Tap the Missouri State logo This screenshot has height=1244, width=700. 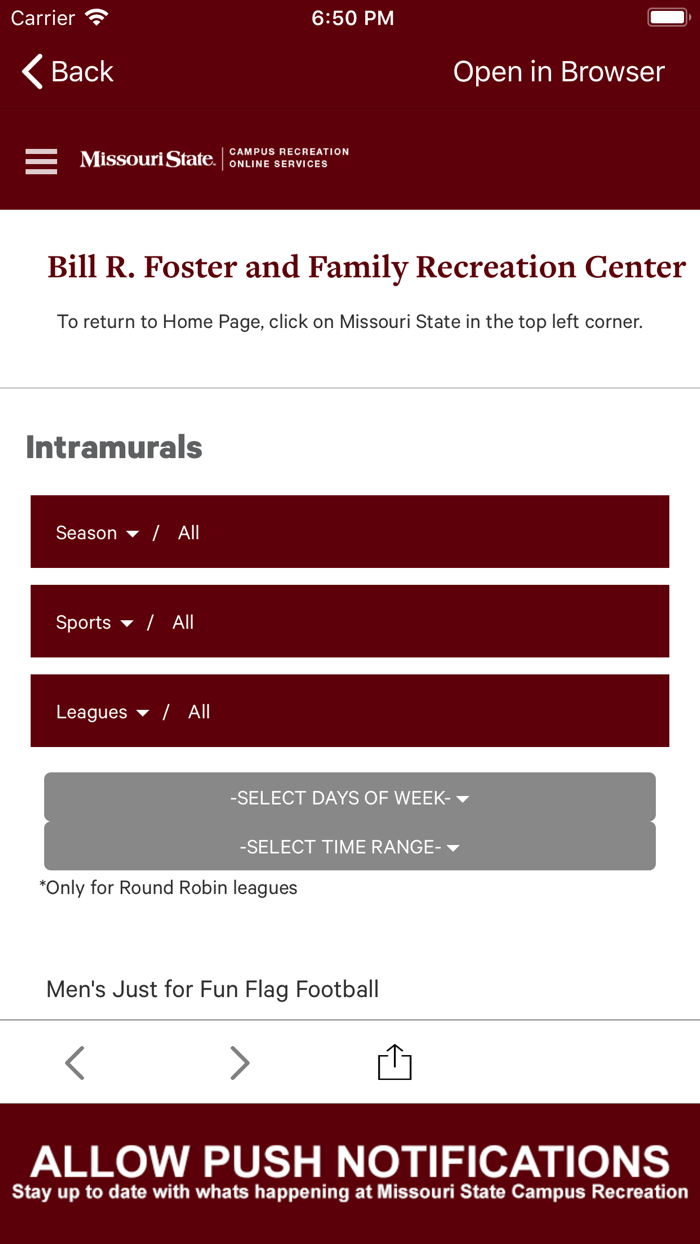point(147,159)
